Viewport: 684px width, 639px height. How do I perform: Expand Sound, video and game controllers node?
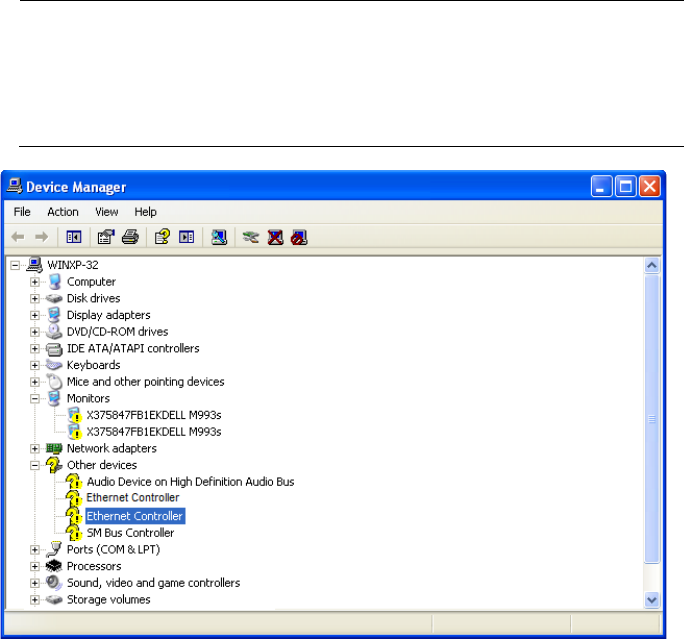pyautogui.click(x=35, y=583)
